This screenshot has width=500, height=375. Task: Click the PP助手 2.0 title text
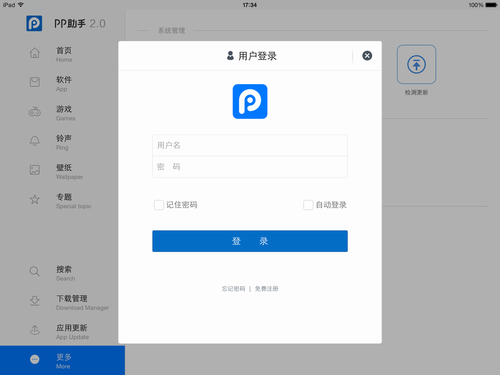tap(80, 24)
